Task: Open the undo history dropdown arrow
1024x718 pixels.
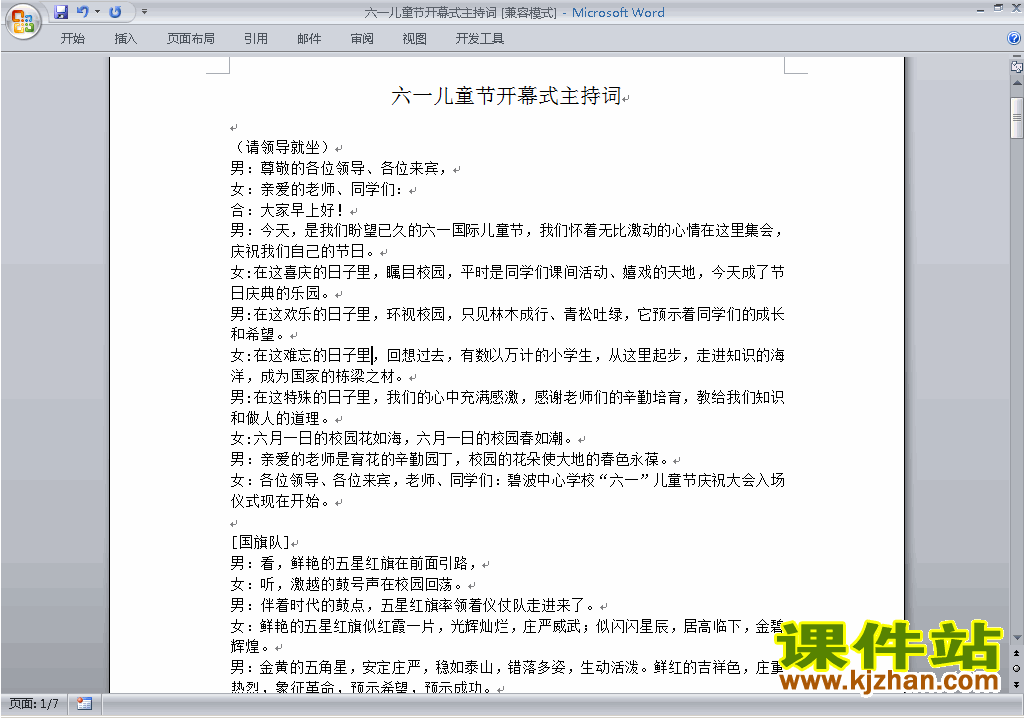Action: pos(97,12)
